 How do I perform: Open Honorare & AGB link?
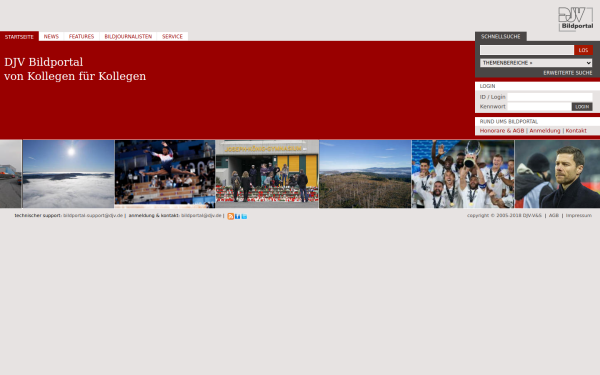(502, 130)
